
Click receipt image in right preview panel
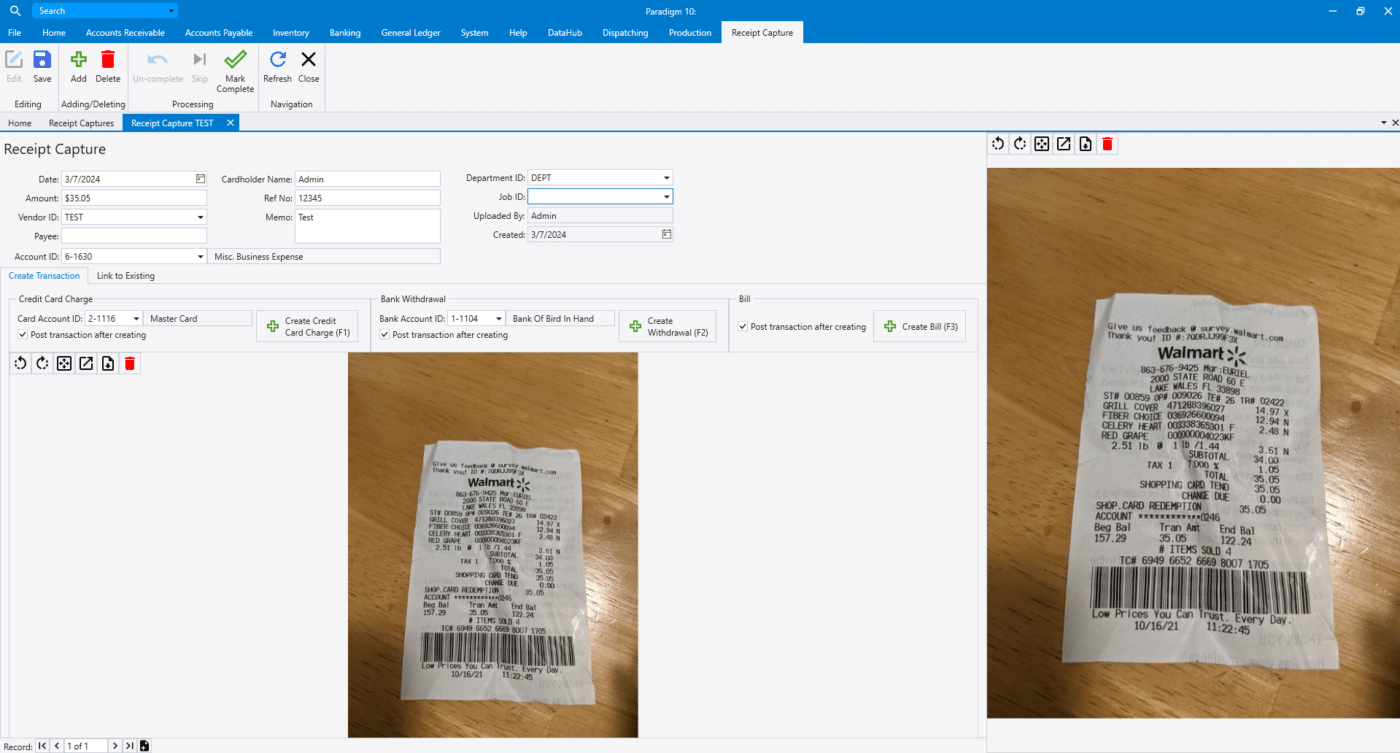(x=1193, y=442)
